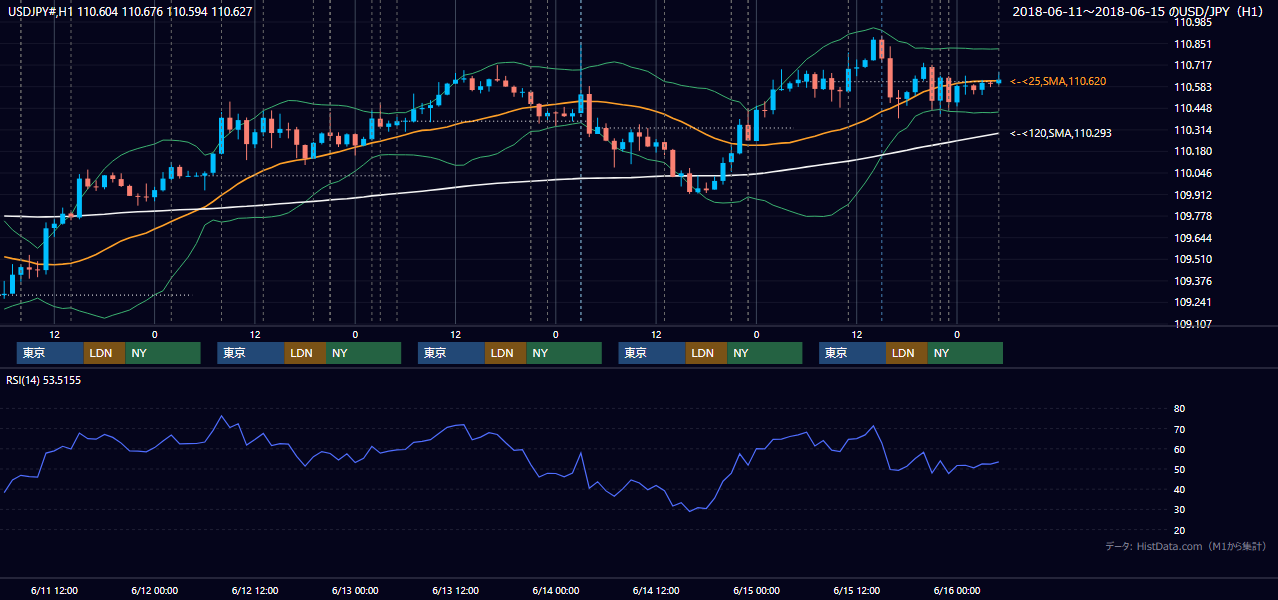The height and width of the screenshot is (600, 1278).
Task: Click RSI scale value 80
Action: point(1179,409)
